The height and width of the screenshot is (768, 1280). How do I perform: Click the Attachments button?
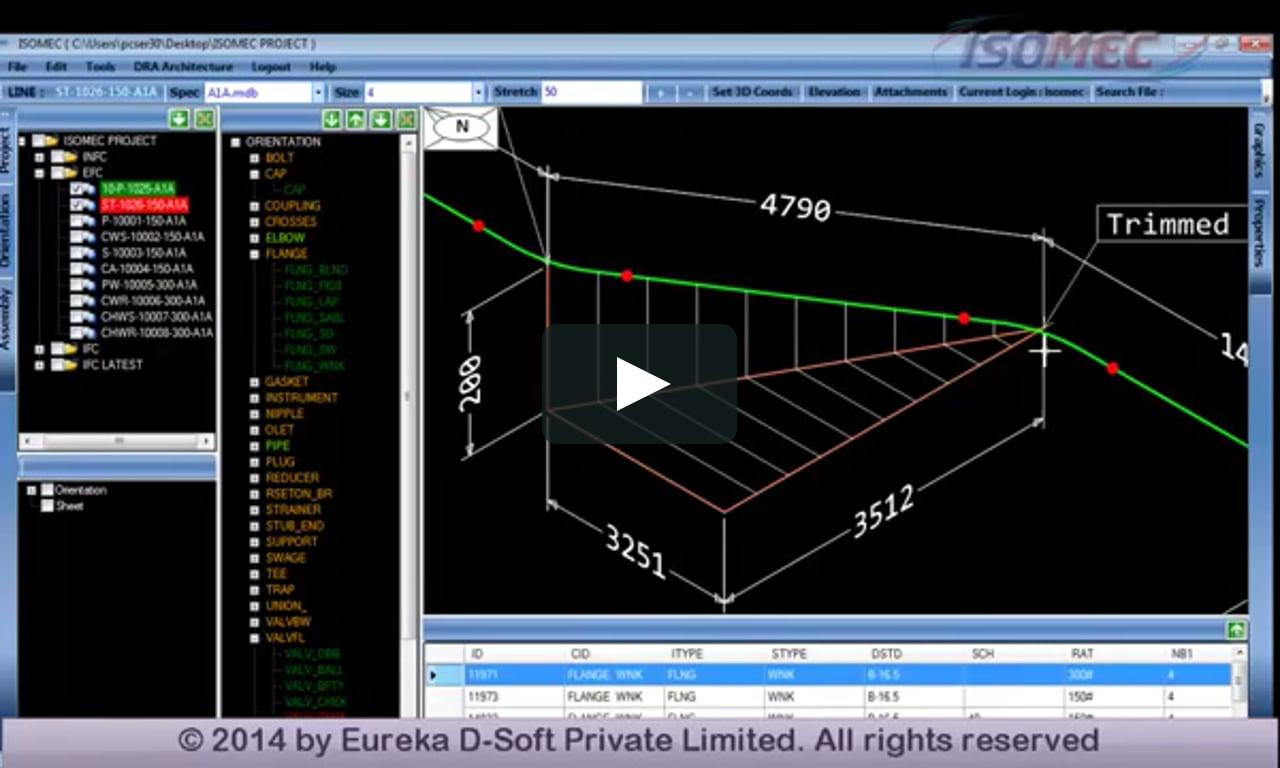(x=910, y=92)
